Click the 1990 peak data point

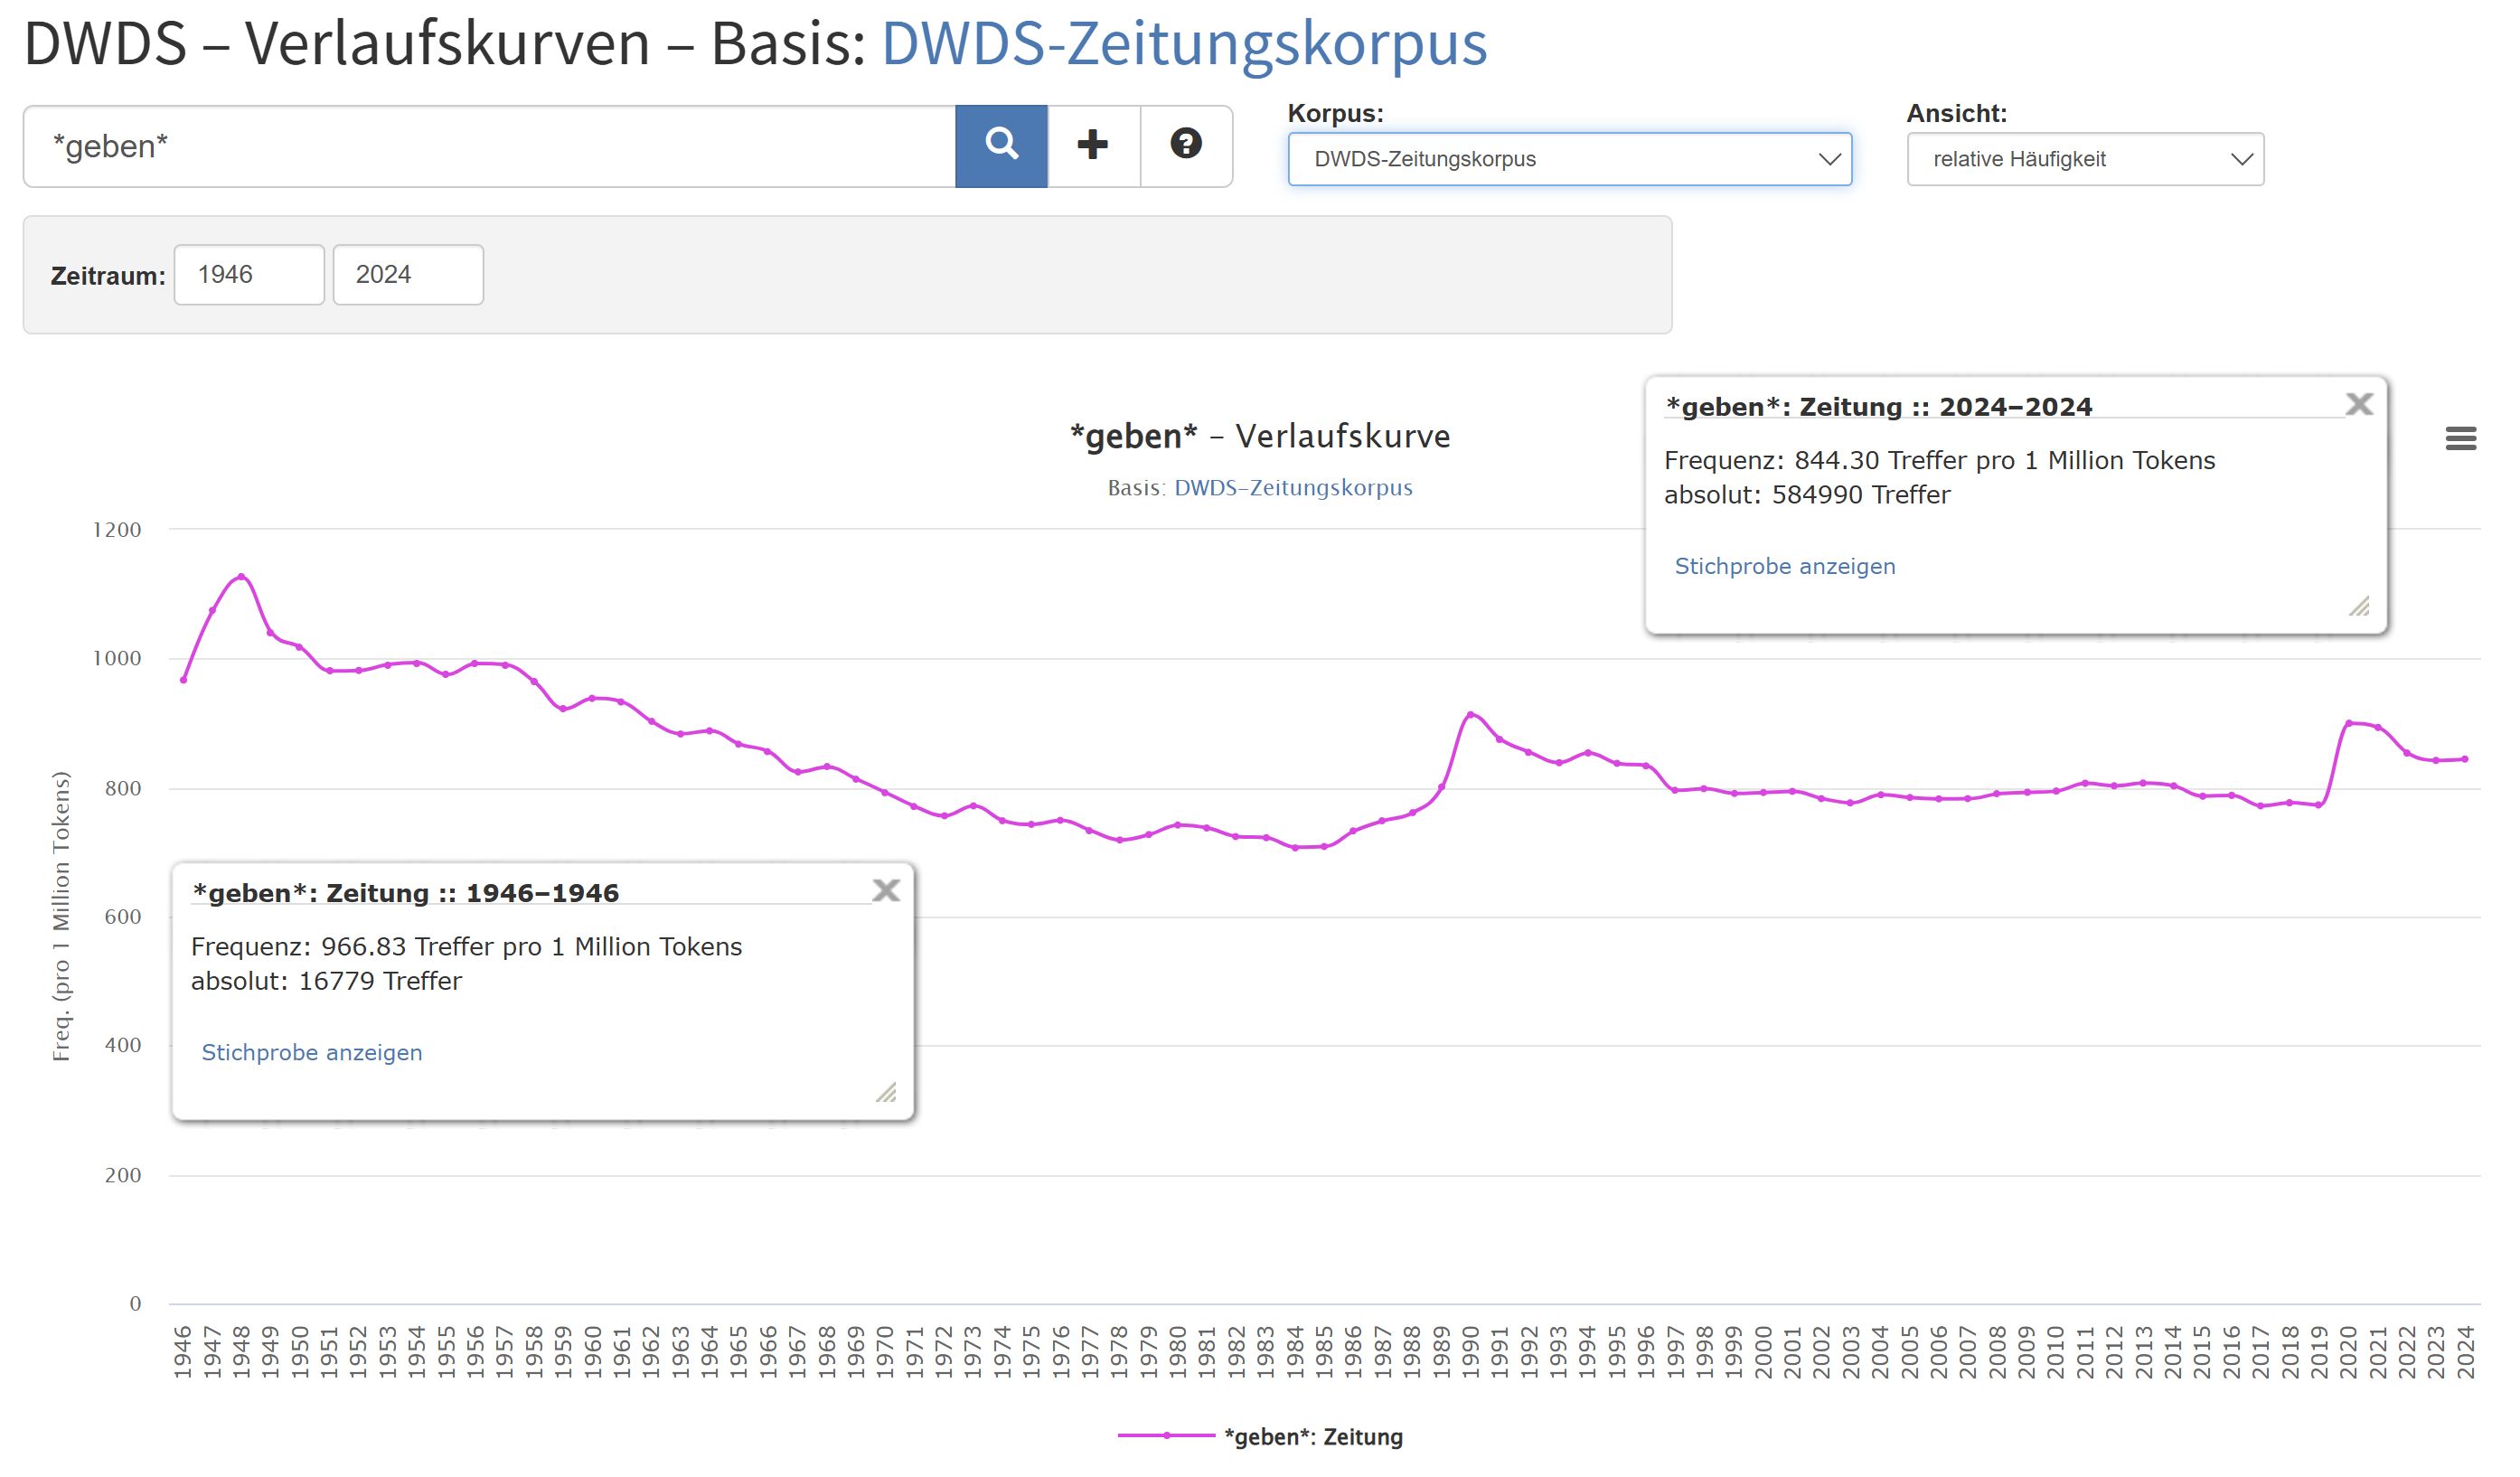point(1470,714)
